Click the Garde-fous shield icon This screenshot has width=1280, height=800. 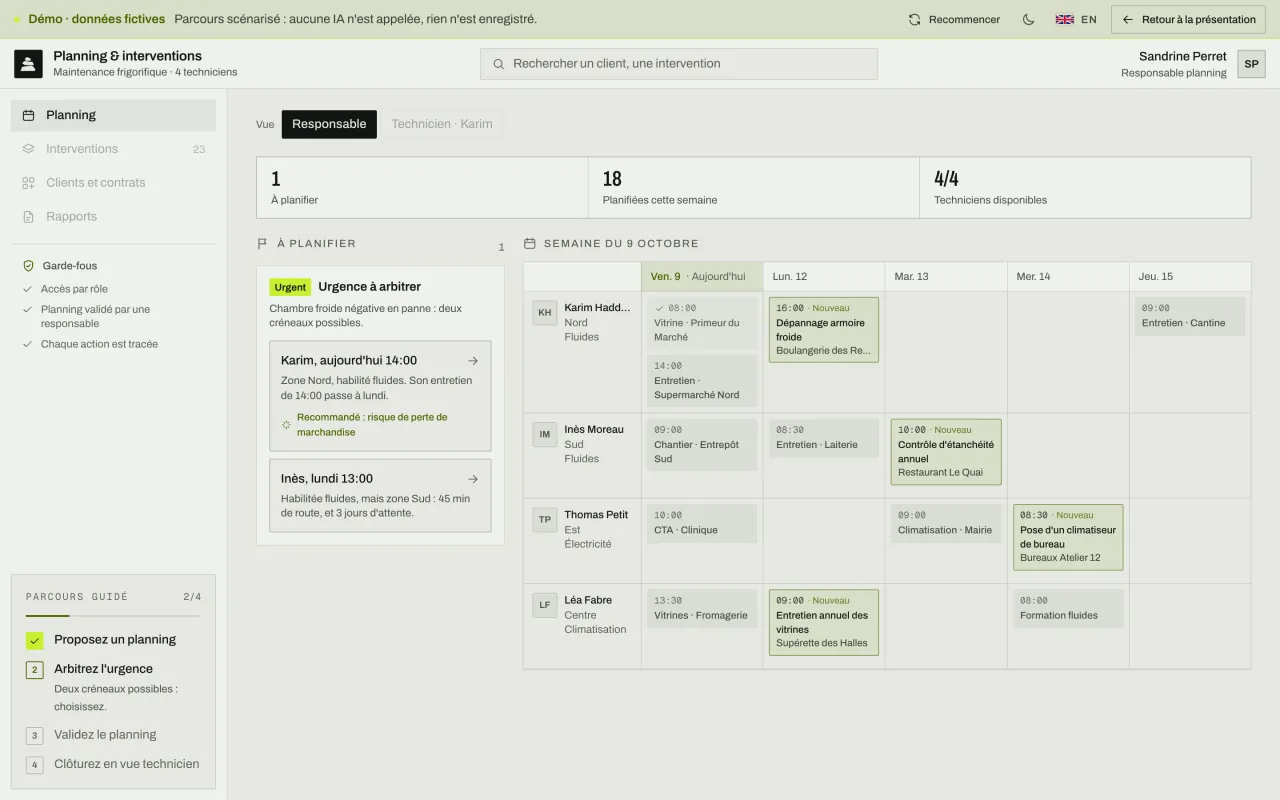tap(28, 266)
